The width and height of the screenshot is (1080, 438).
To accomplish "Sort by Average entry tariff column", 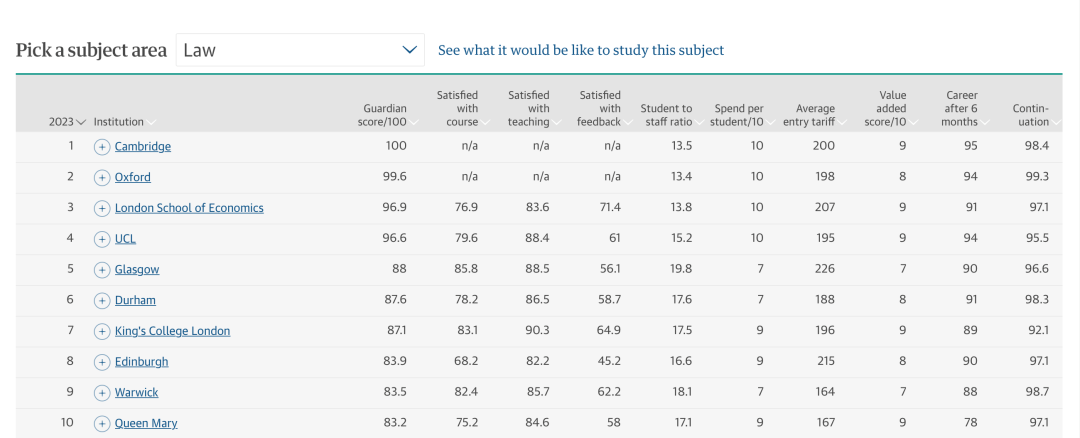I will tap(813, 115).
